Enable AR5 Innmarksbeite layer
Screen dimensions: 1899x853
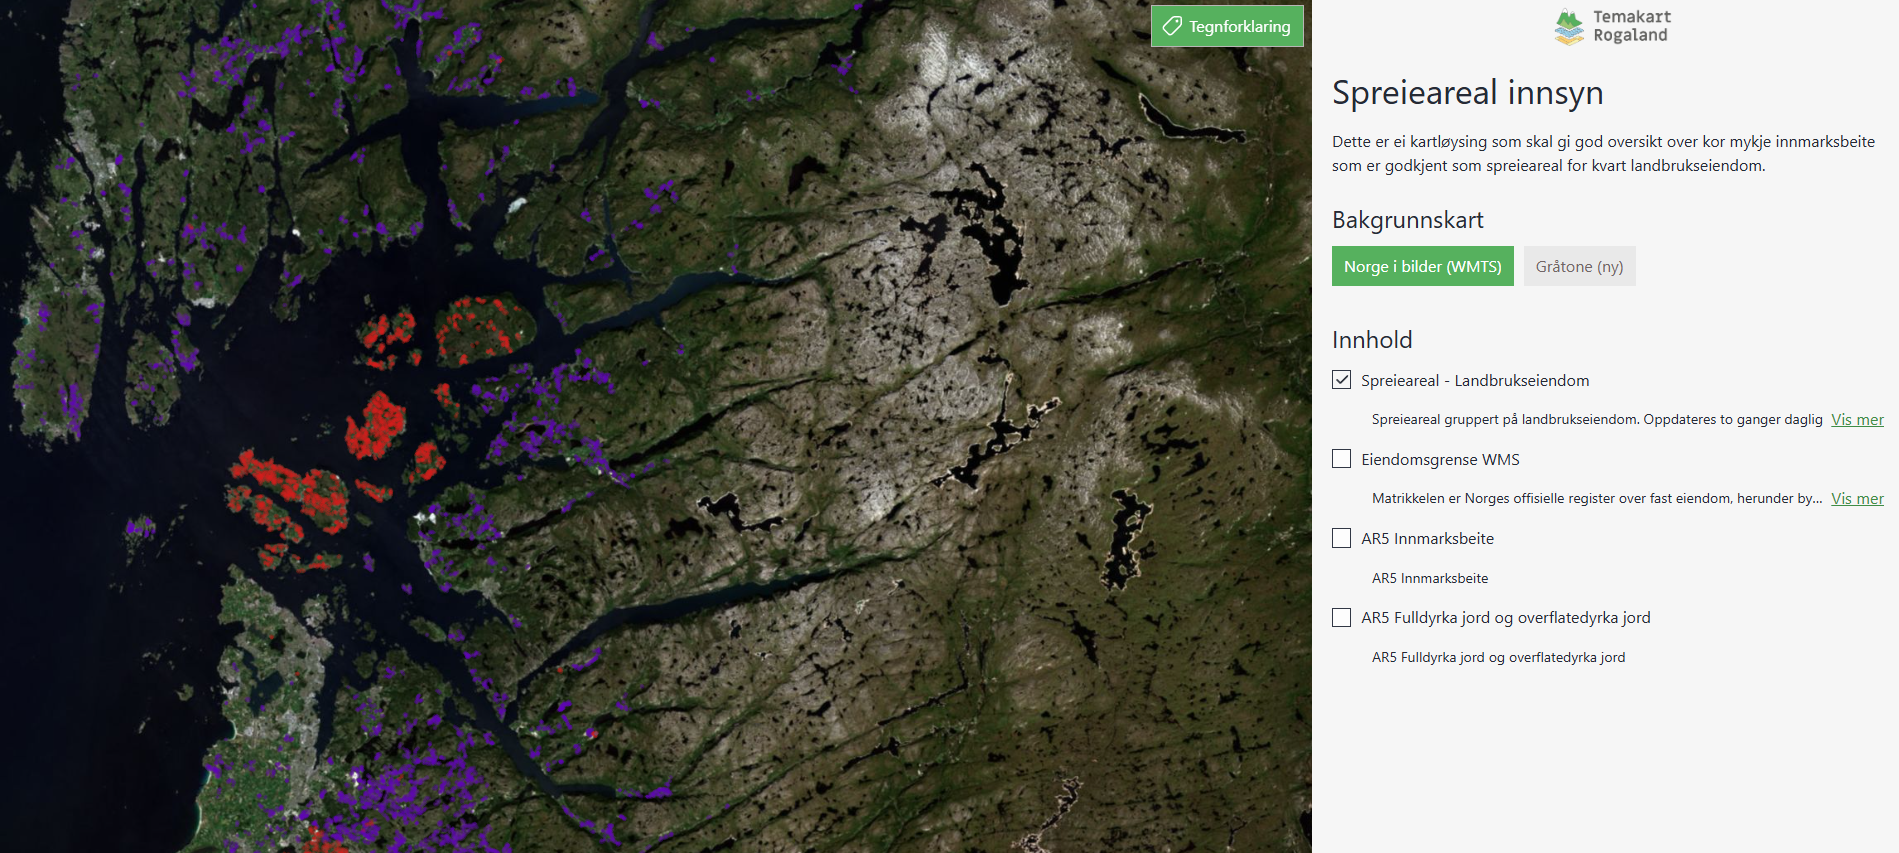pyautogui.click(x=1342, y=538)
